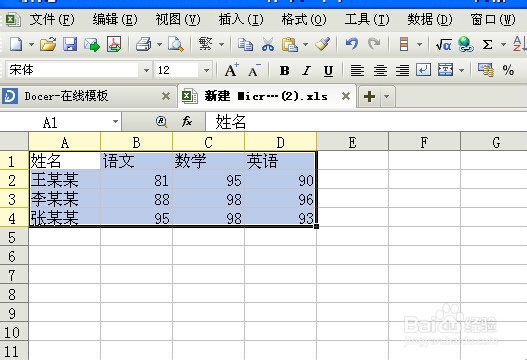Viewport: 527px width, 360px height.
Task: Insert hyperlink with the globe icon
Action: click(x=465, y=44)
